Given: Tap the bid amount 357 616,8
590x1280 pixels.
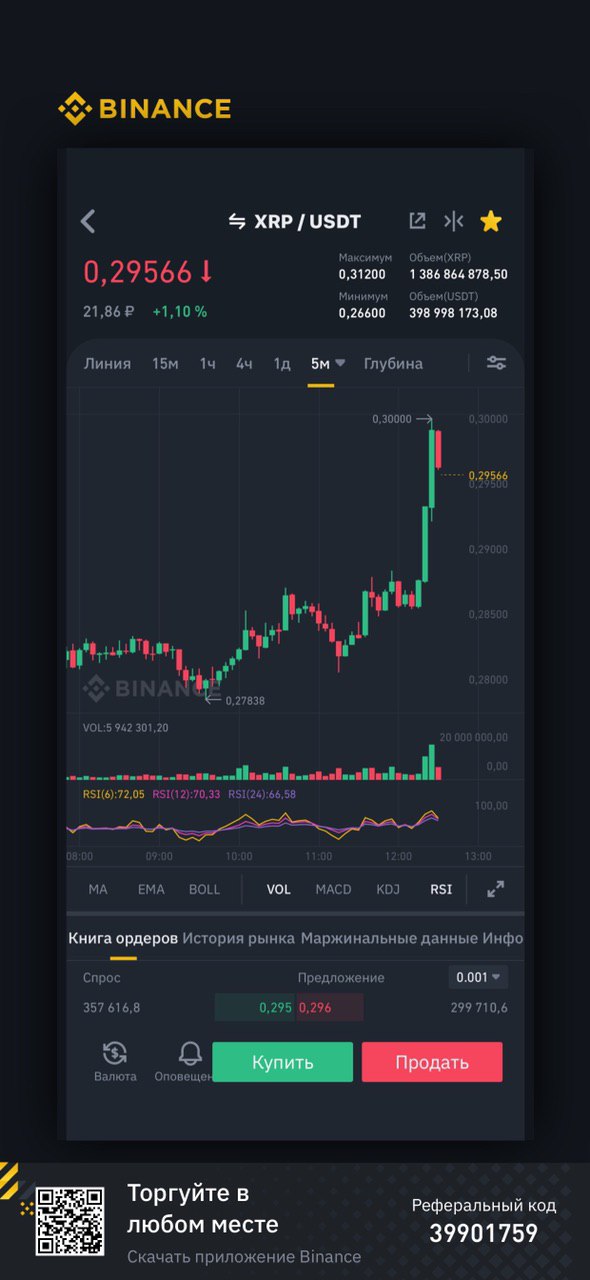Looking at the screenshot, I should coord(111,1007).
